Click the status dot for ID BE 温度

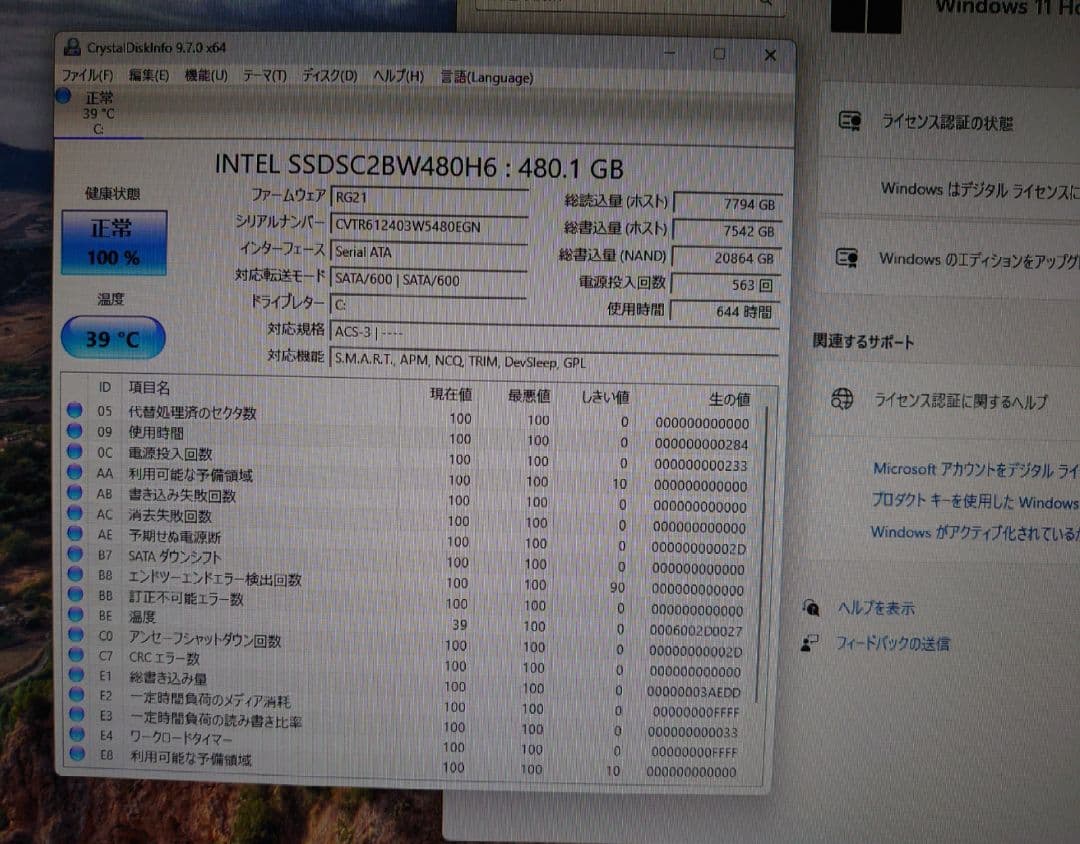point(76,615)
